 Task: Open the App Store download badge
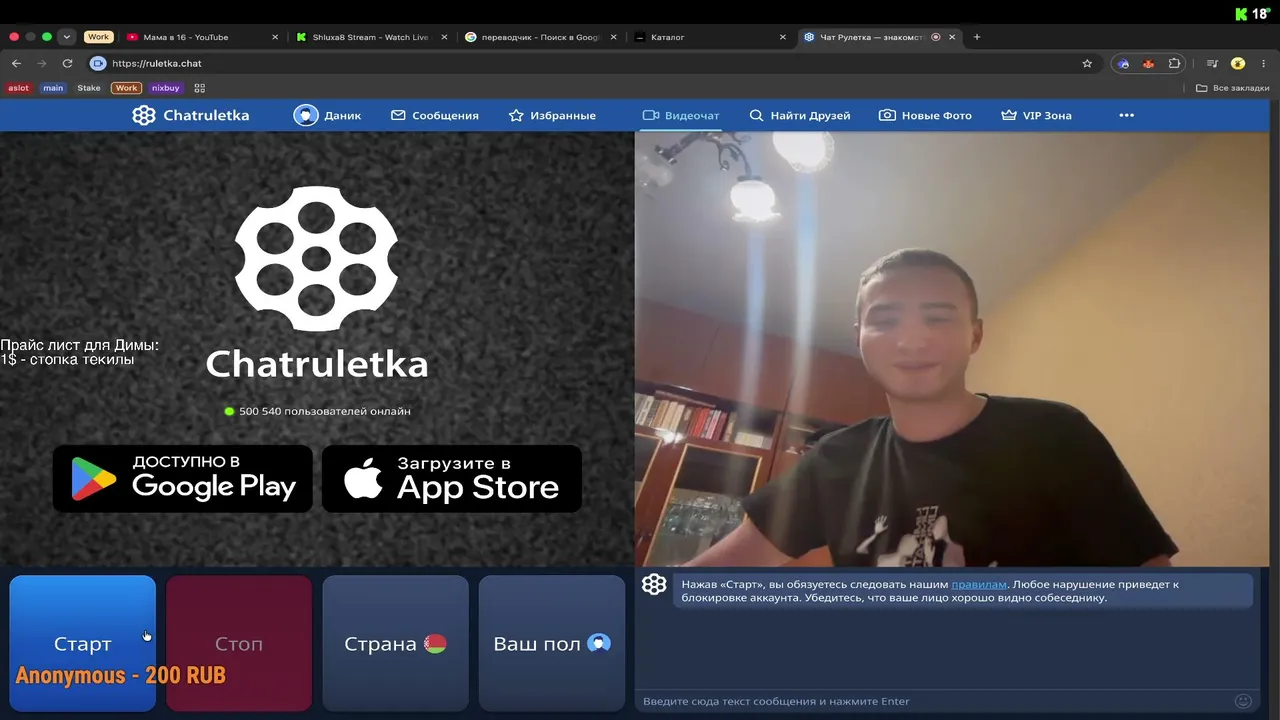click(452, 479)
